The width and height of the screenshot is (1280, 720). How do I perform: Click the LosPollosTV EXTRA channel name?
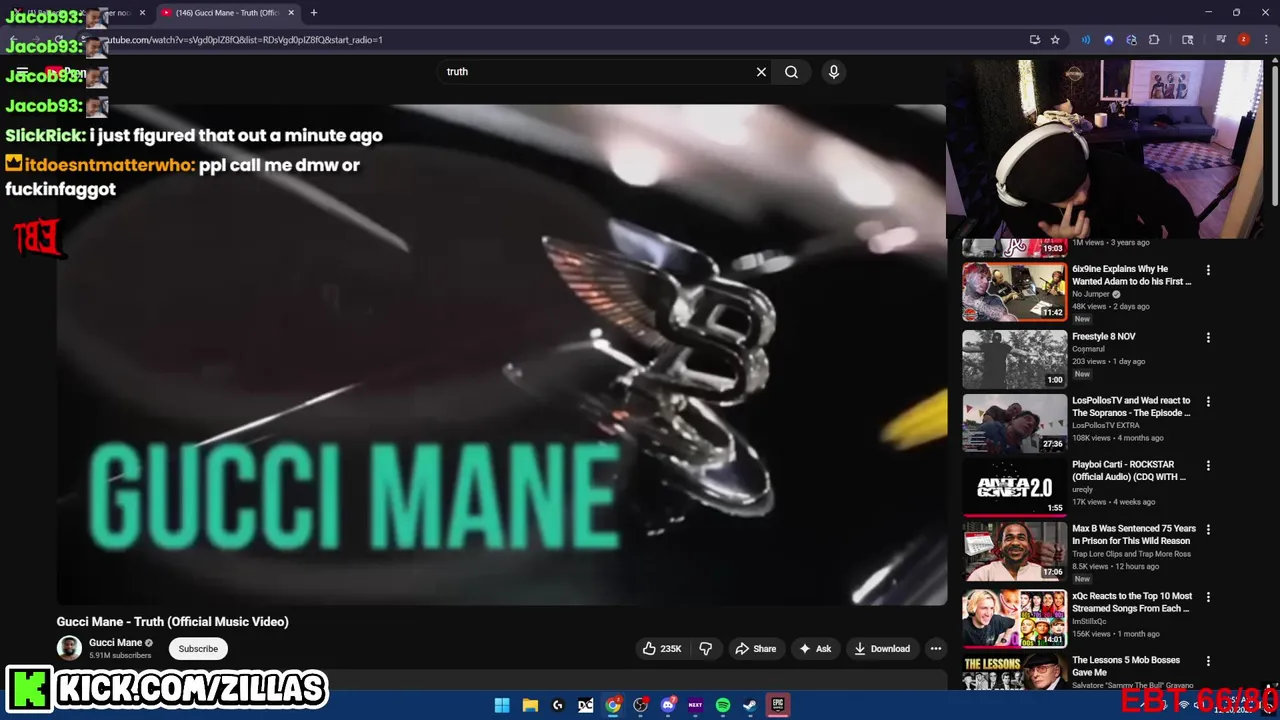pyautogui.click(x=1108, y=426)
